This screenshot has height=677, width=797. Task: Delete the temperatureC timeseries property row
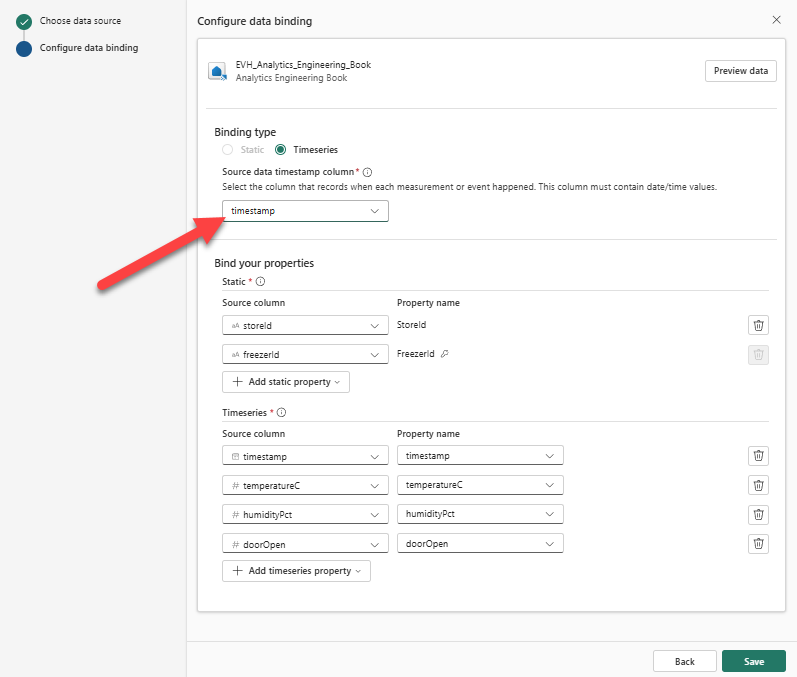tap(758, 485)
